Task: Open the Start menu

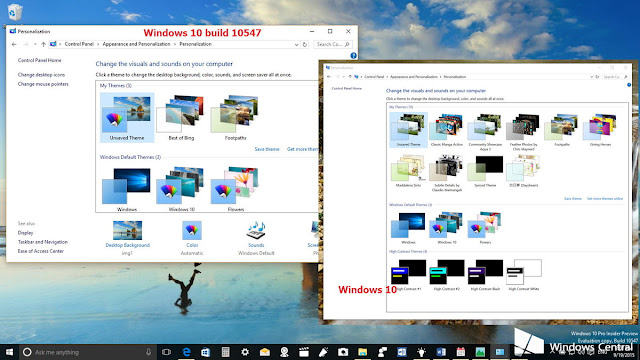Action: [9, 352]
